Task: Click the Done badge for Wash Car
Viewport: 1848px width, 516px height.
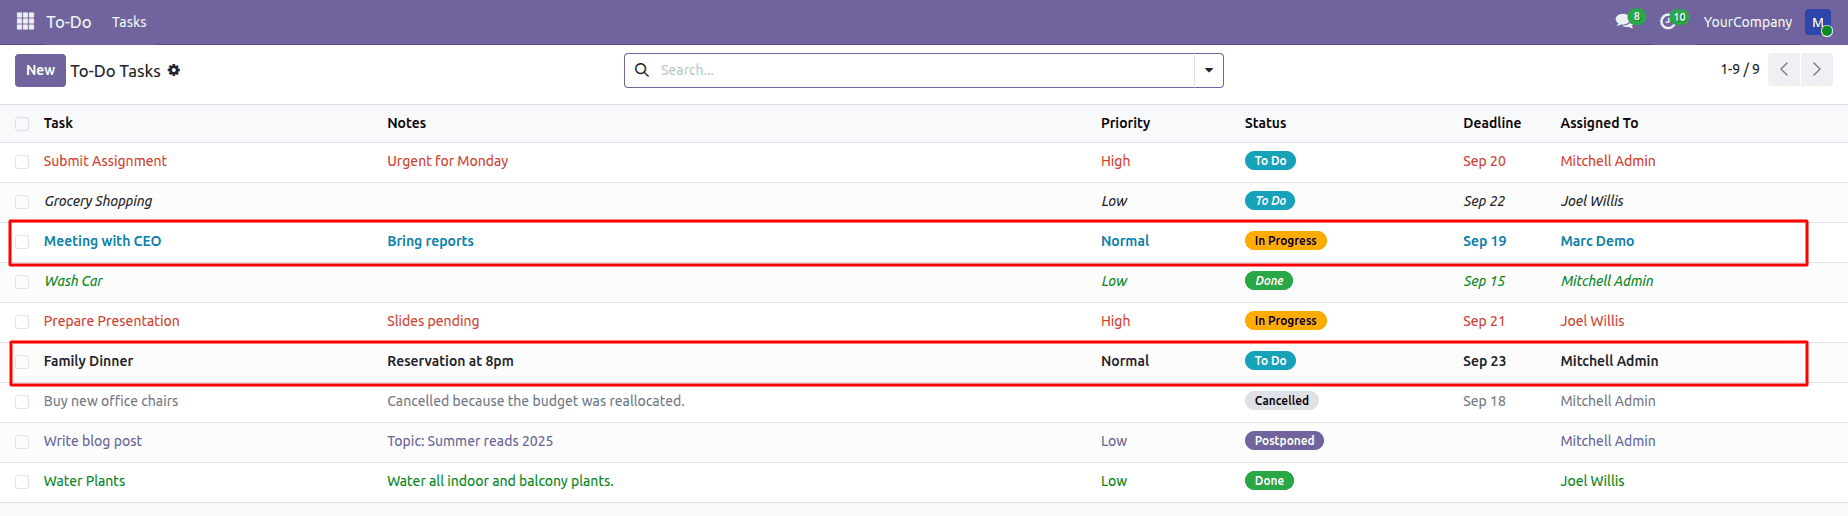Action: (1269, 281)
